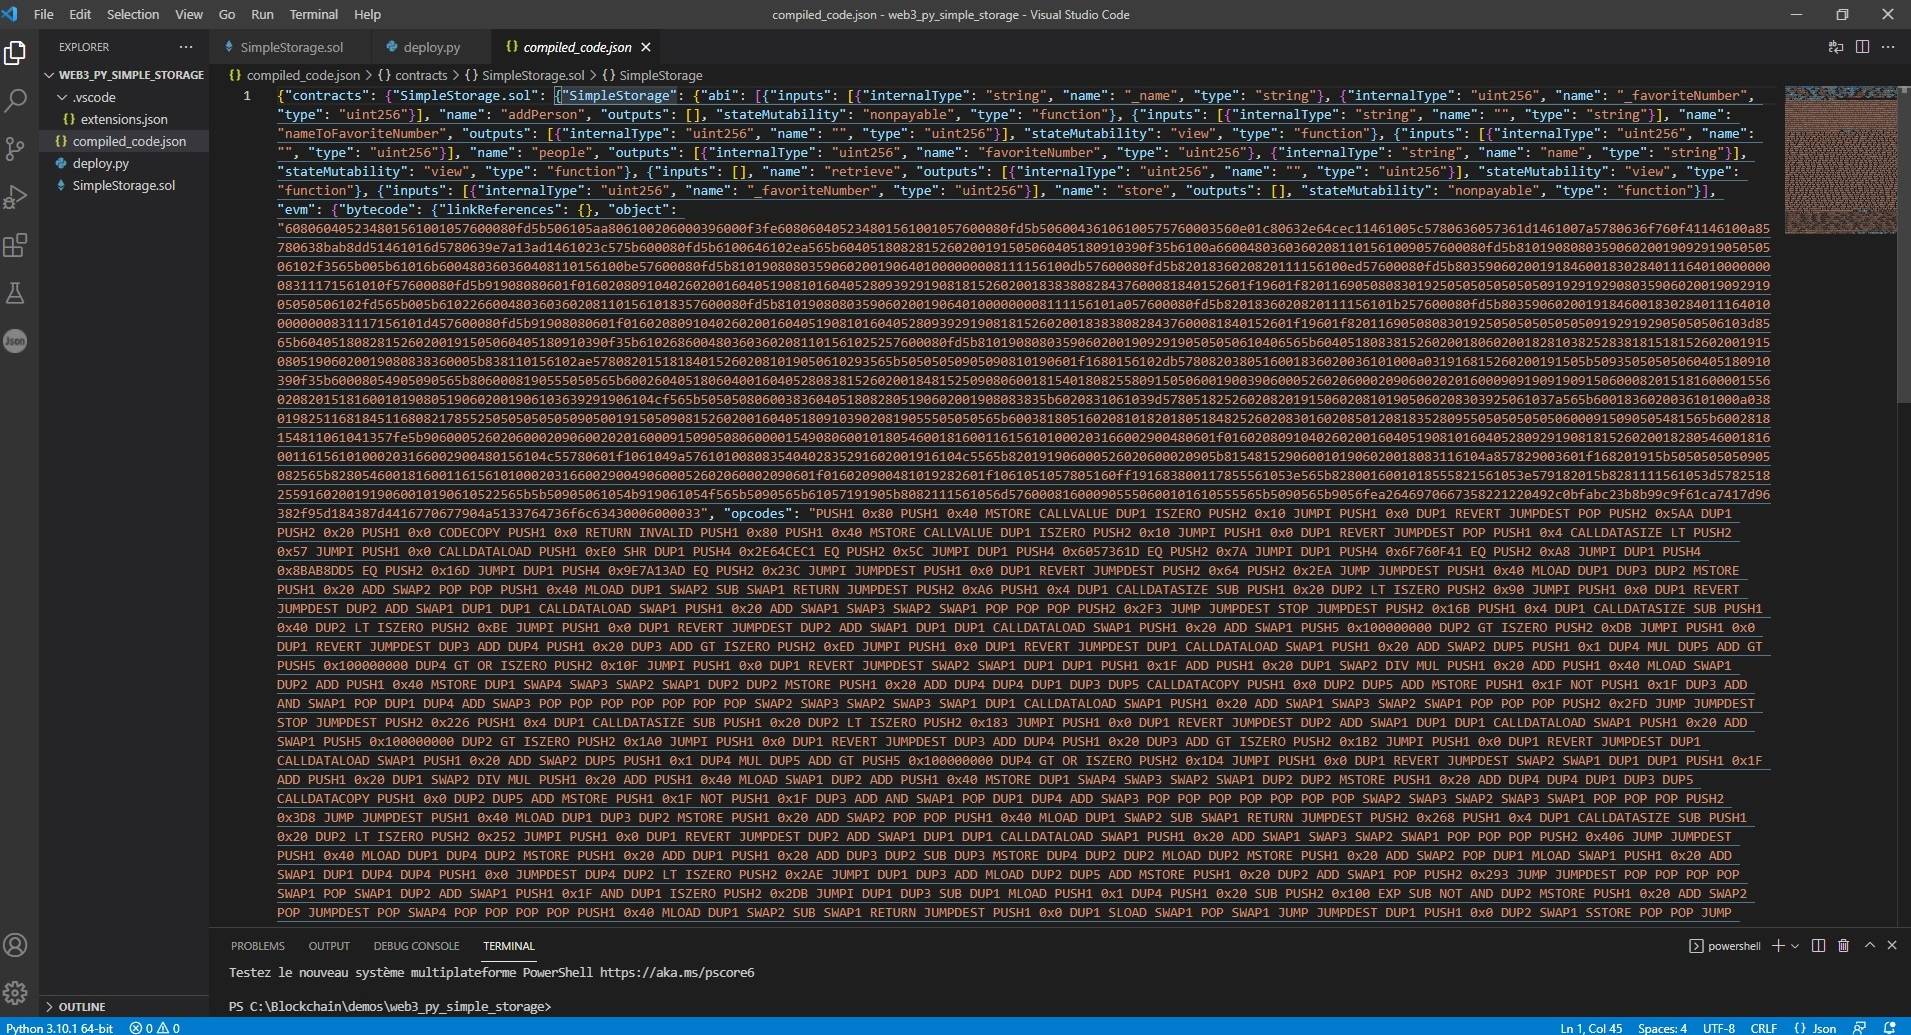Open the Testing flask view

coord(15,293)
